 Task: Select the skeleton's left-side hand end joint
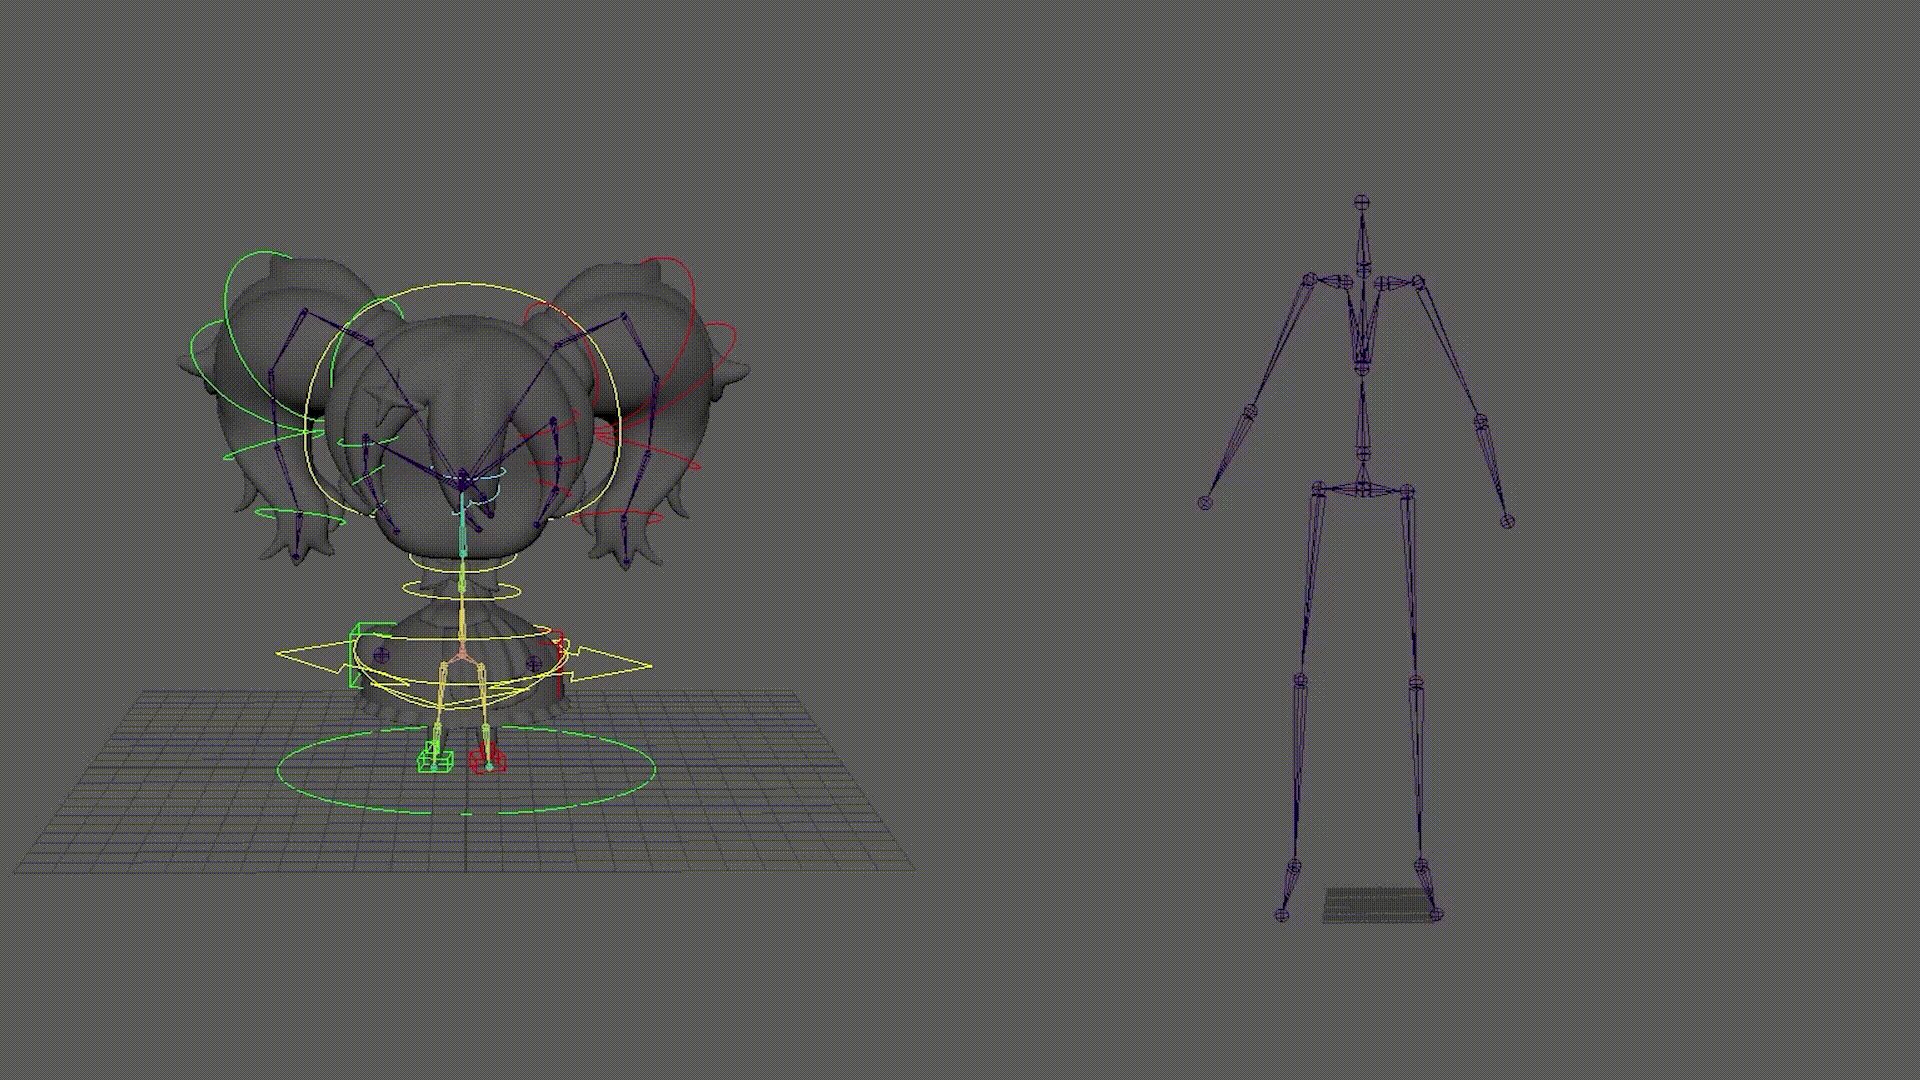coord(1205,503)
